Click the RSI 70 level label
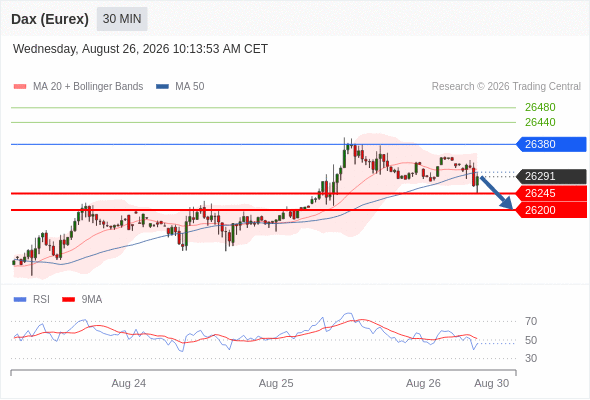Viewport: 590px width, 400px height. pos(531,321)
